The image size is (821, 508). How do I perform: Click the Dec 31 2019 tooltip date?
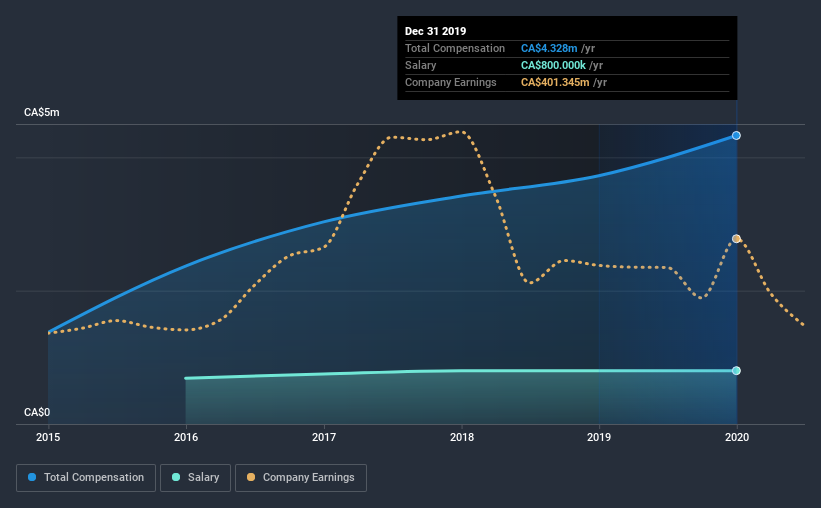tap(436, 31)
